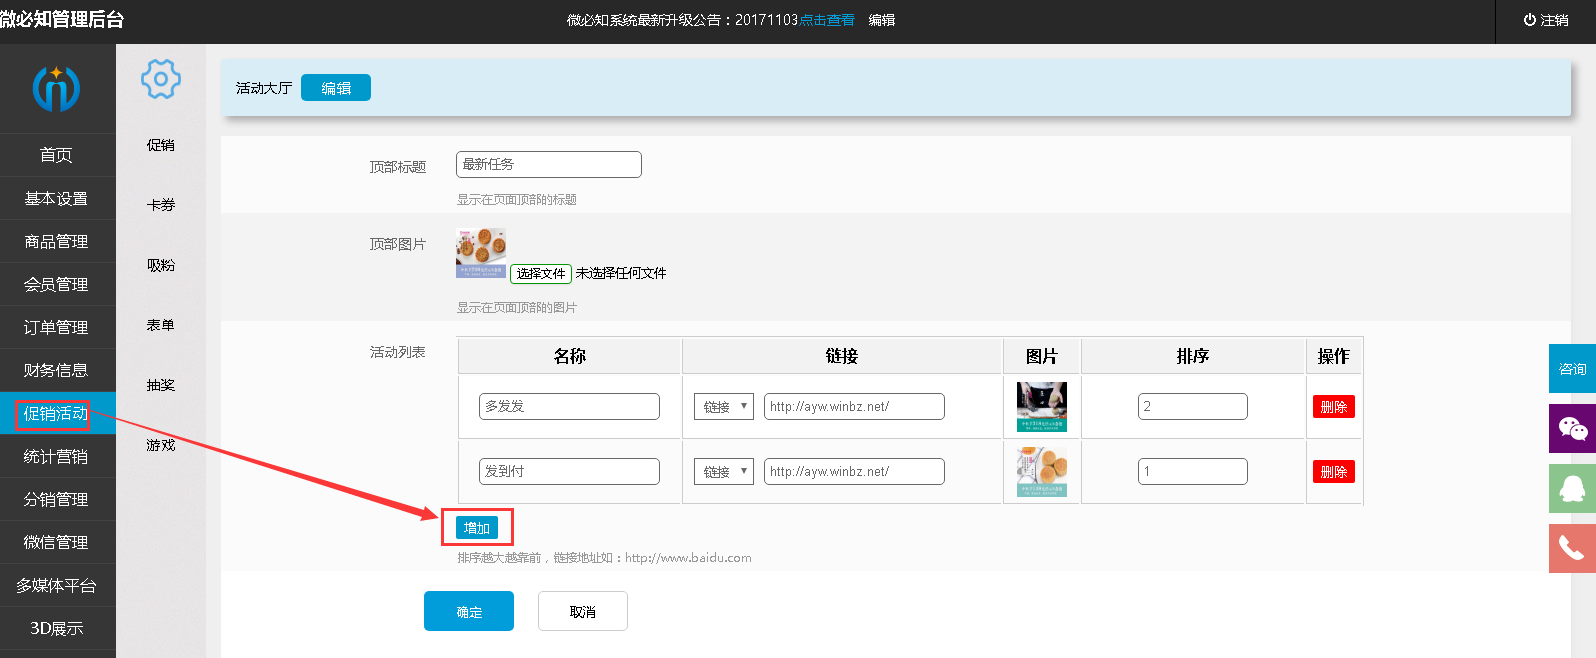The image size is (1596, 658).
Task: Click the 顶部标题 text input field
Action: click(548, 165)
